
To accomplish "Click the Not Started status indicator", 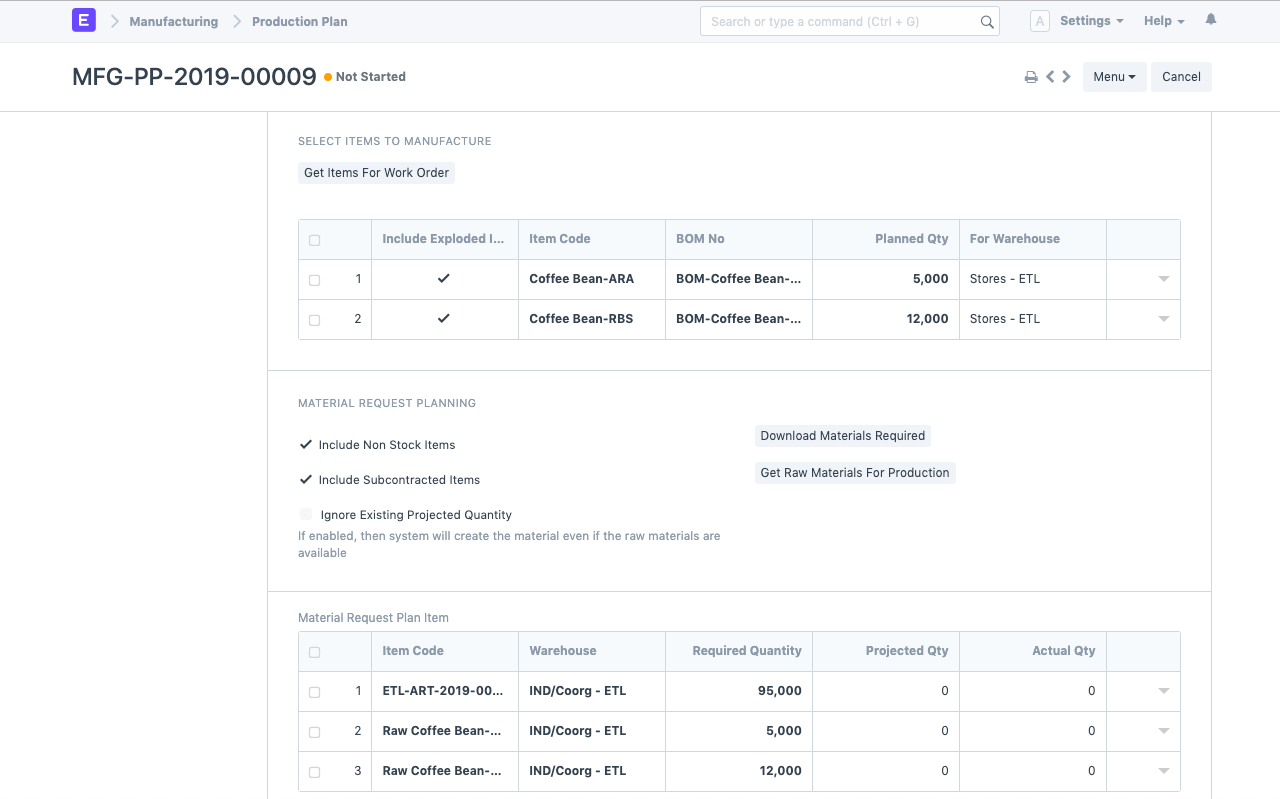I will [365, 77].
